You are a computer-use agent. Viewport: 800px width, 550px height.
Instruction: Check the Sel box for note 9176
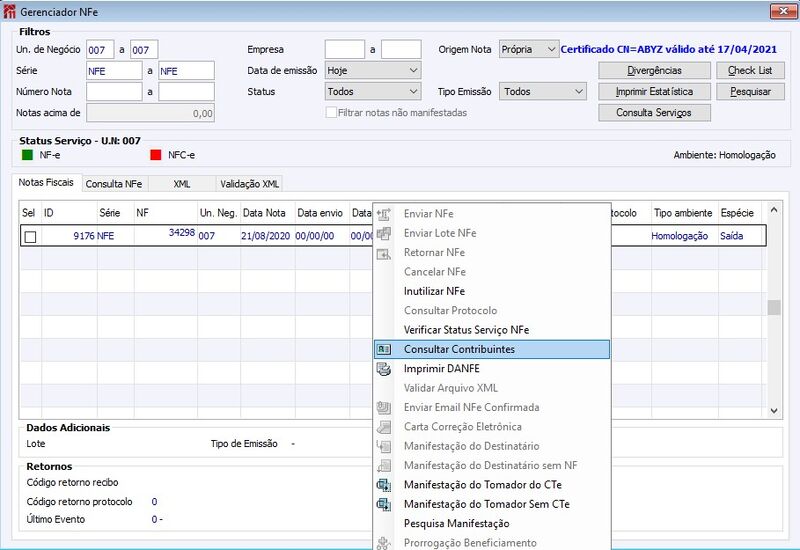[x=30, y=236]
